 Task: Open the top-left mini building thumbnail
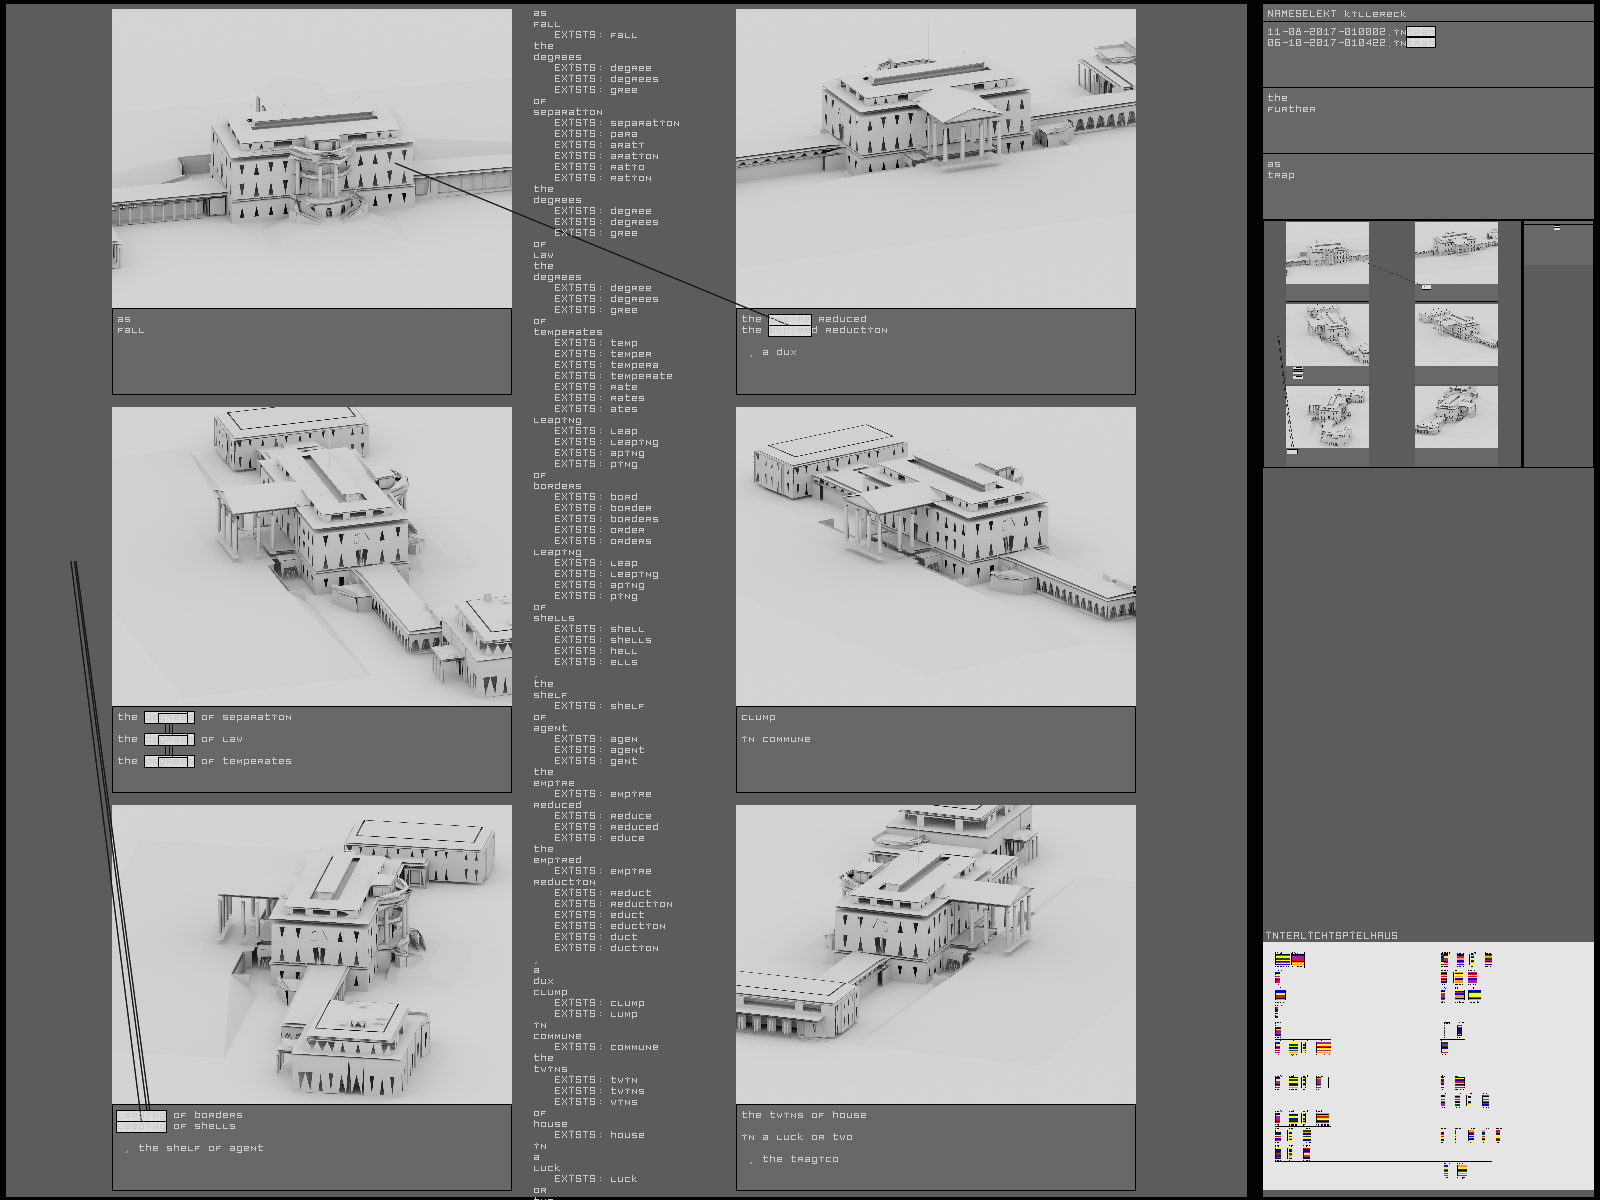point(1327,253)
